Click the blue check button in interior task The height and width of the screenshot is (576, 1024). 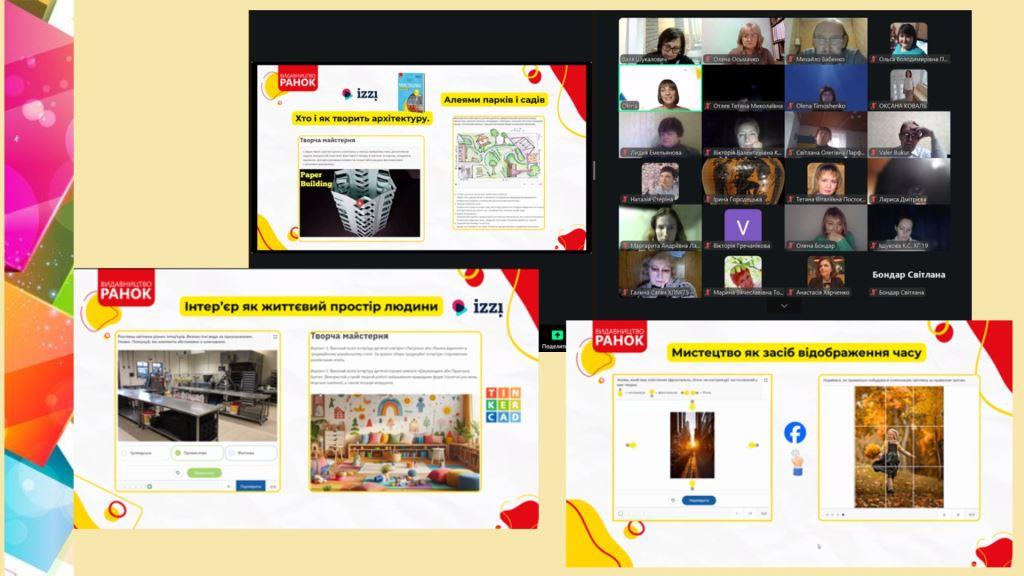pos(251,486)
